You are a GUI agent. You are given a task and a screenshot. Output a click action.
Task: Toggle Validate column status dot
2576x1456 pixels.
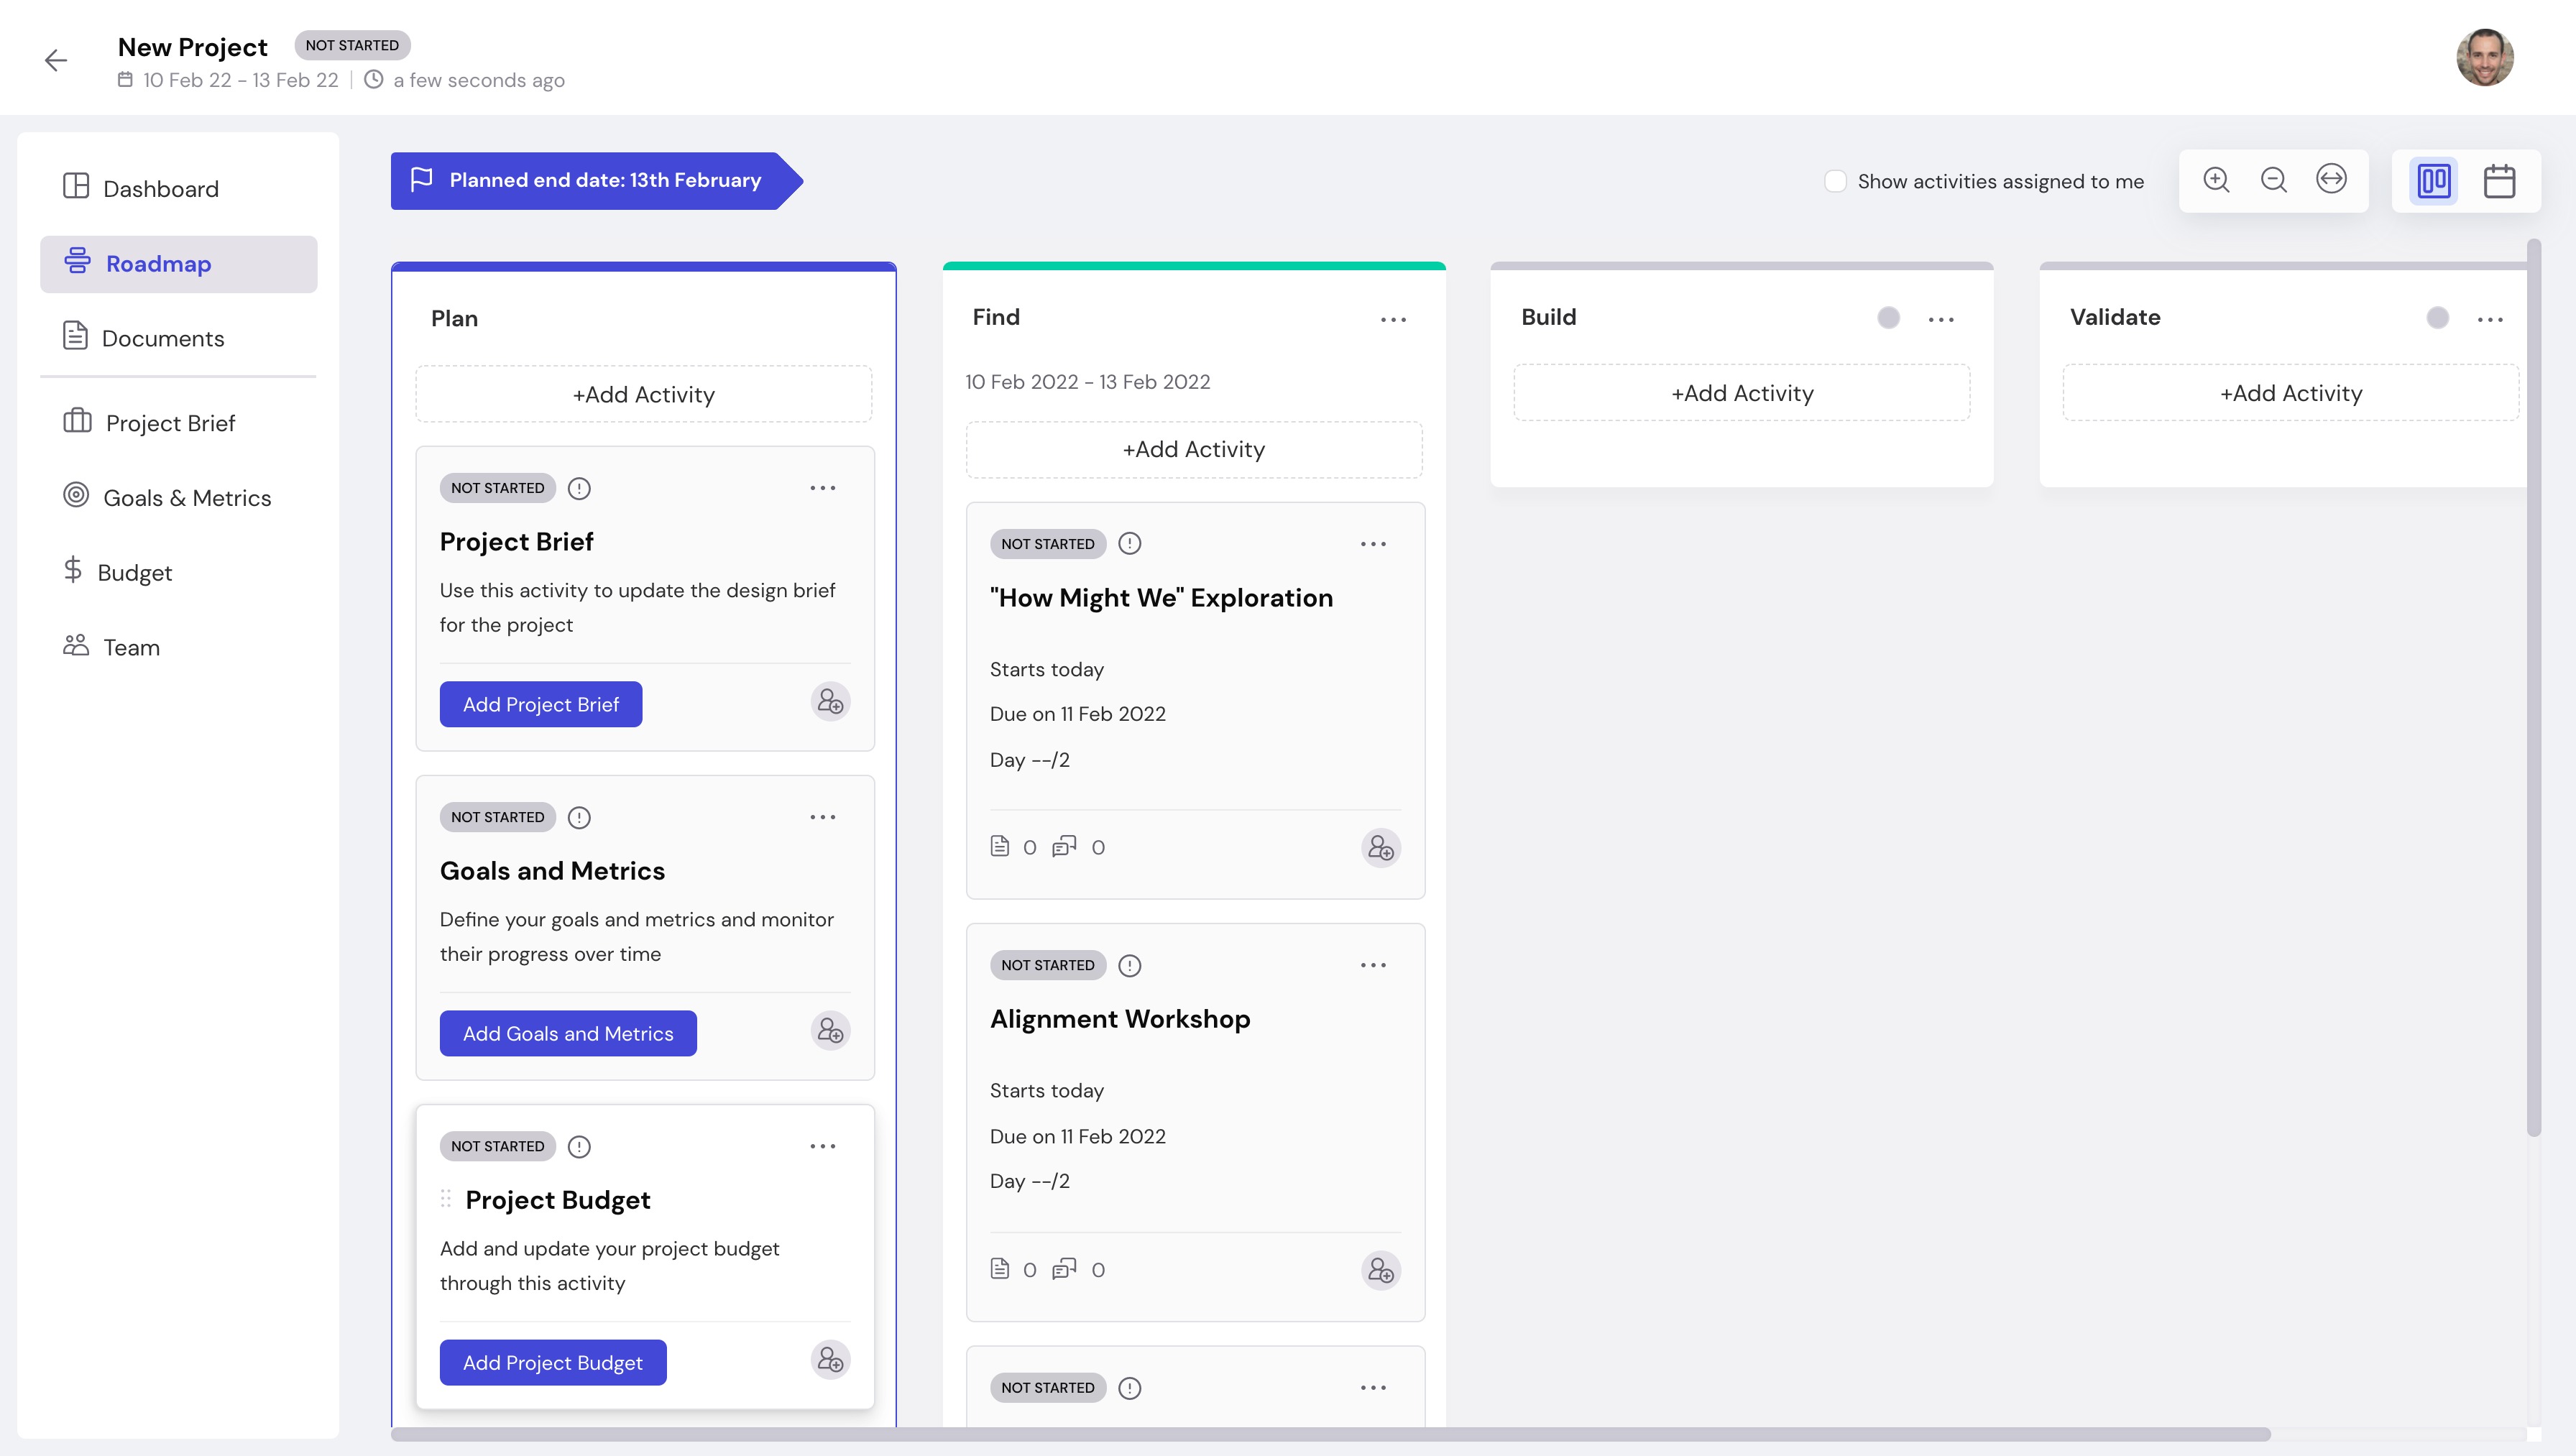(x=2438, y=318)
